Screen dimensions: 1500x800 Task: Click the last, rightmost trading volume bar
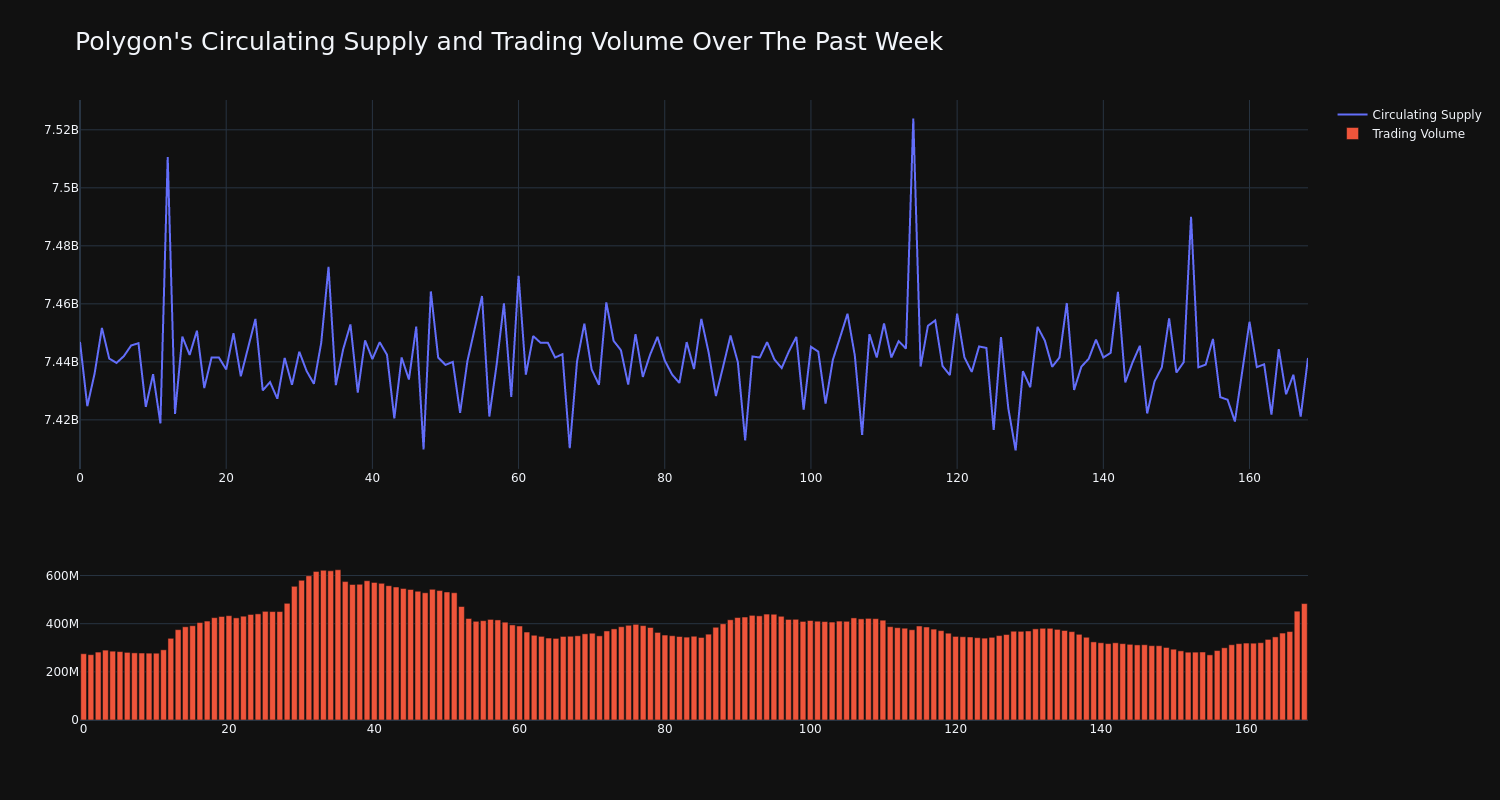coord(1304,662)
